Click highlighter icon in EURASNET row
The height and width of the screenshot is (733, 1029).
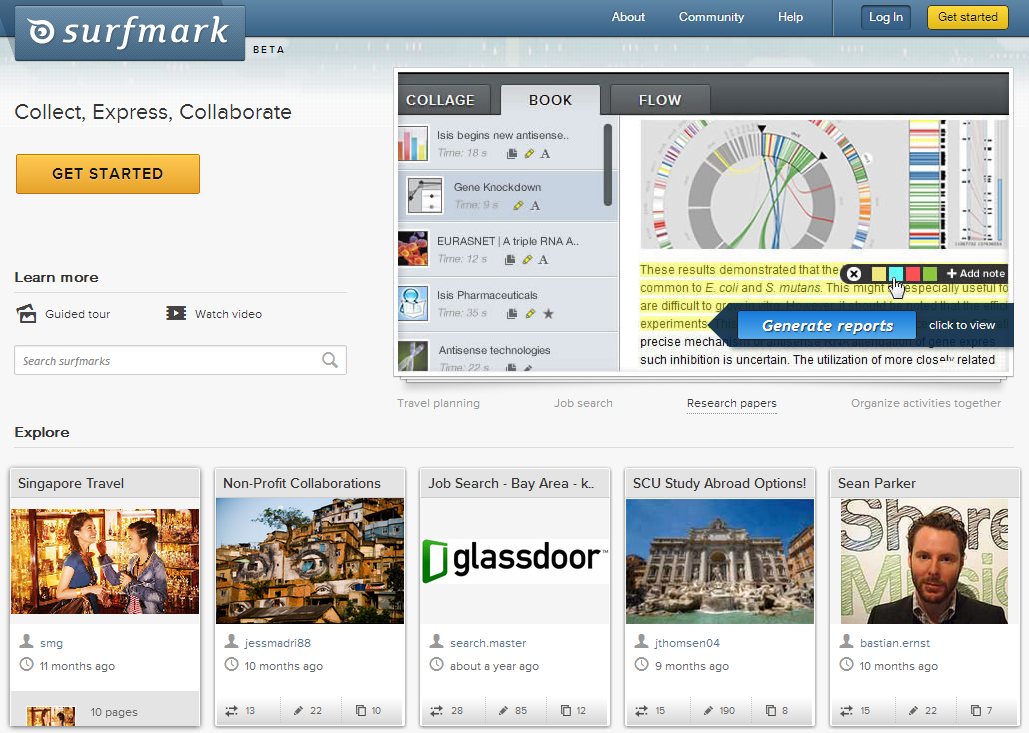527,259
